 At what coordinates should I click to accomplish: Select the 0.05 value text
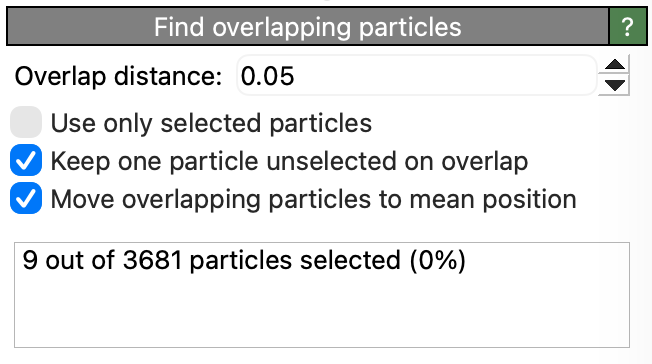tap(267, 76)
